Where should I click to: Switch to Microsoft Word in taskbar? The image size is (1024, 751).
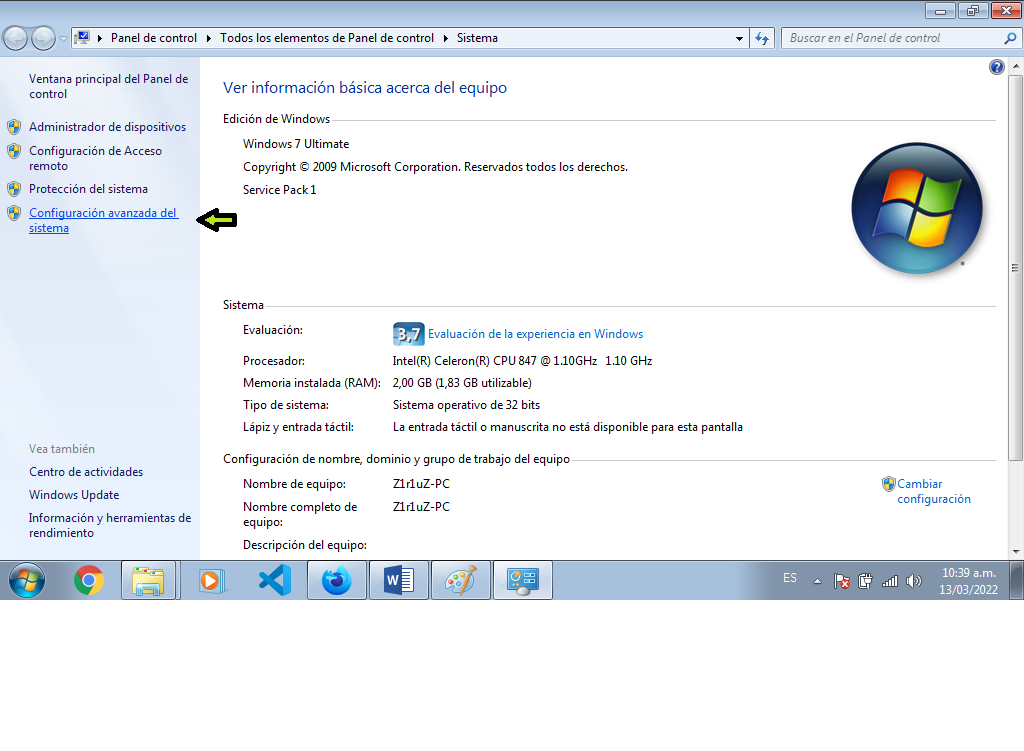(398, 580)
